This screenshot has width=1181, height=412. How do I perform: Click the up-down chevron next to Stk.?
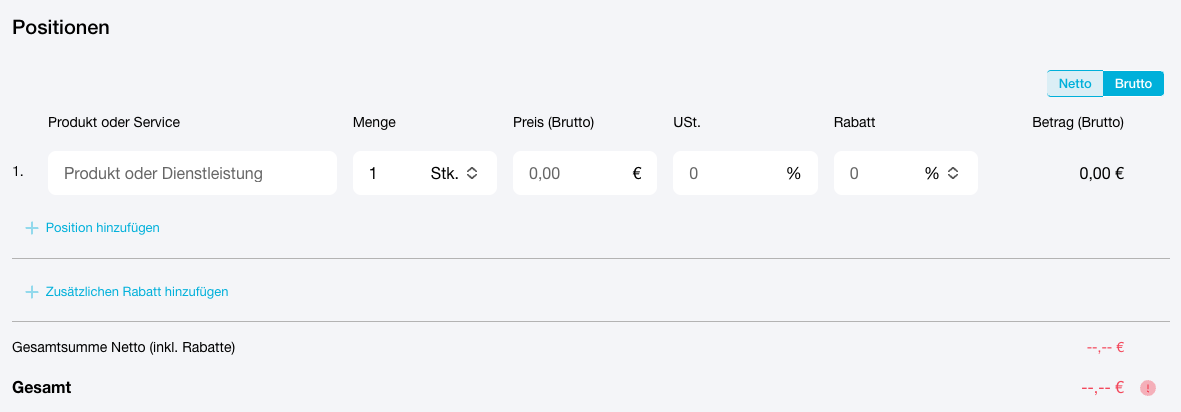click(472, 173)
